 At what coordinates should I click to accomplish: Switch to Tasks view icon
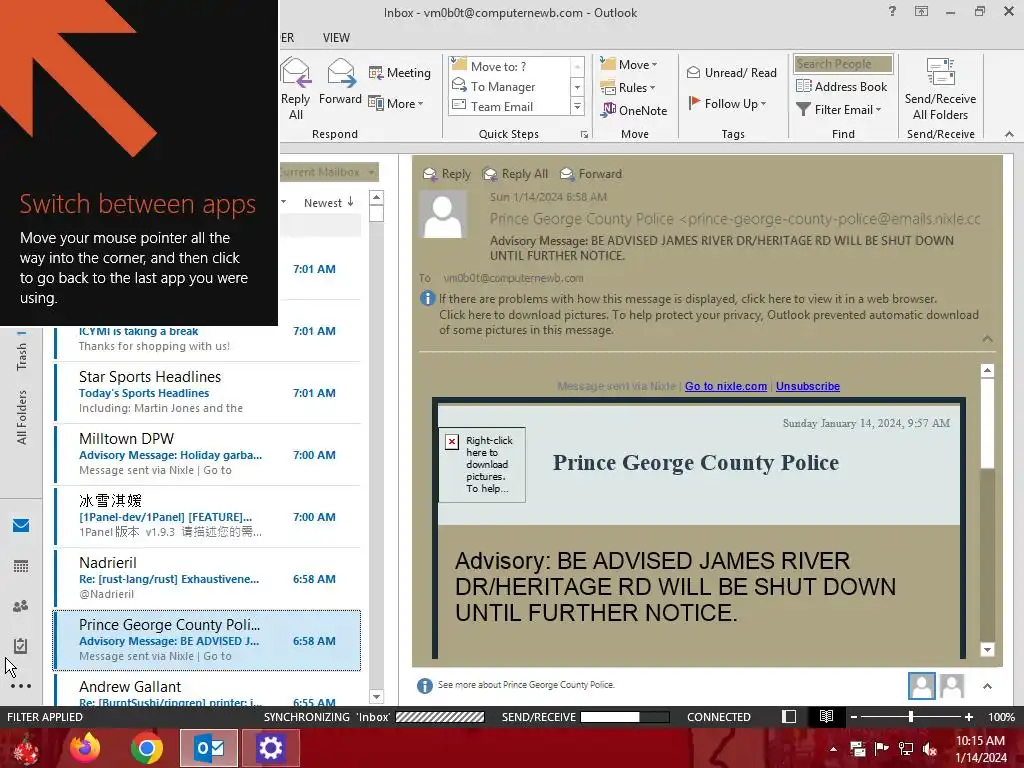(21, 646)
